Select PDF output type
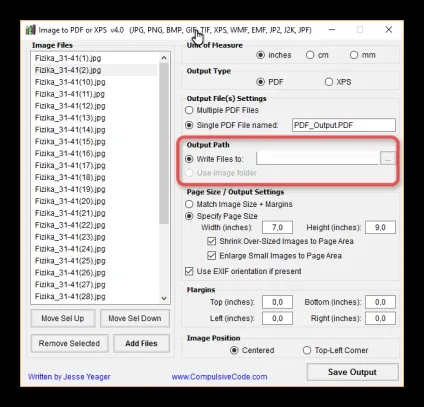 point(261,82)
